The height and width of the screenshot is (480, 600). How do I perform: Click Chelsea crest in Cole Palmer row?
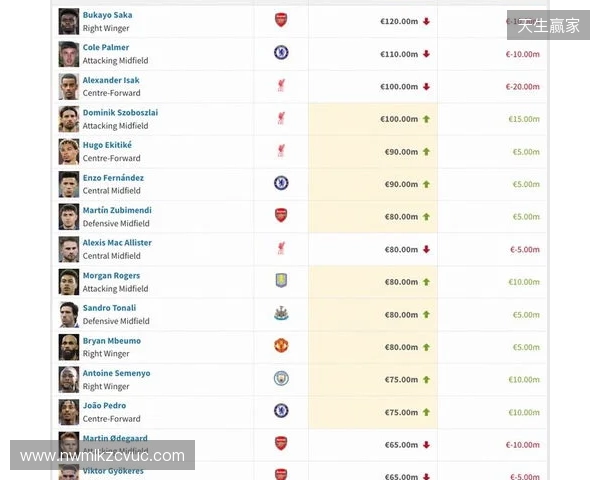click(x=281, y=53)
